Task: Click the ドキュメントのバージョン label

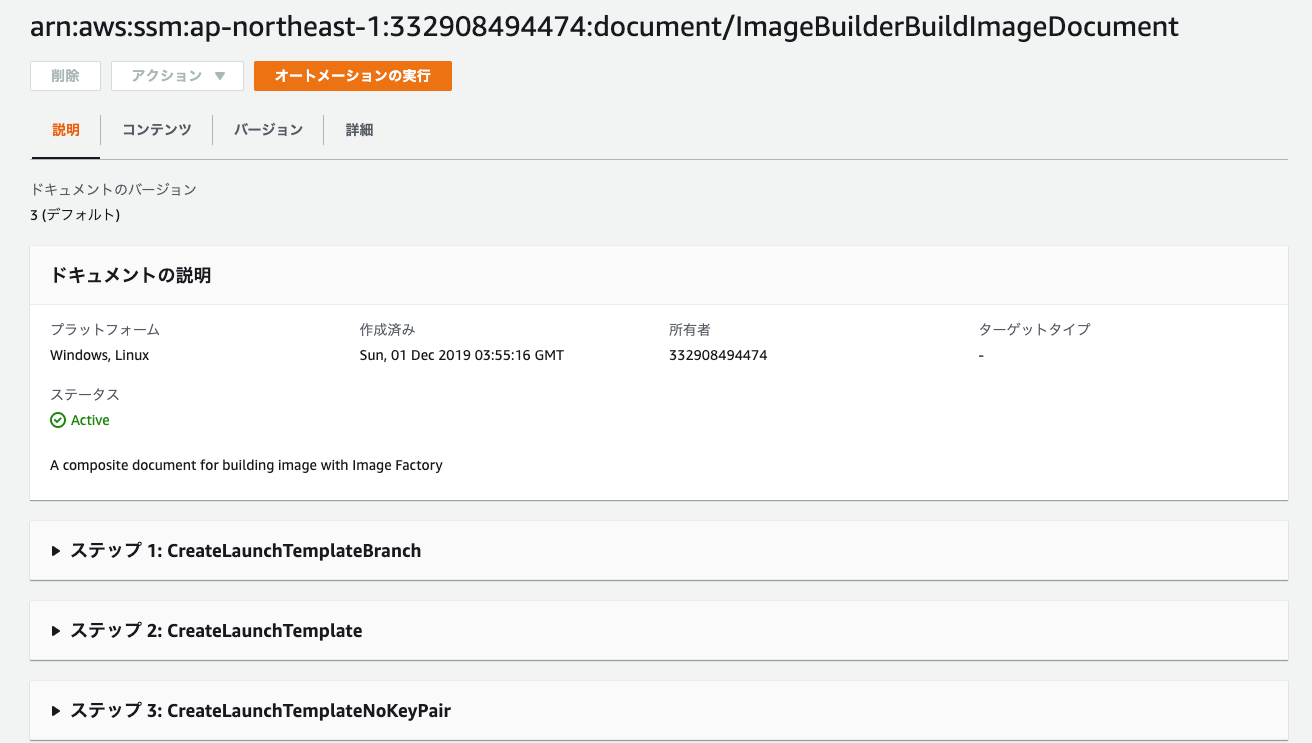Action: [114, 189]
